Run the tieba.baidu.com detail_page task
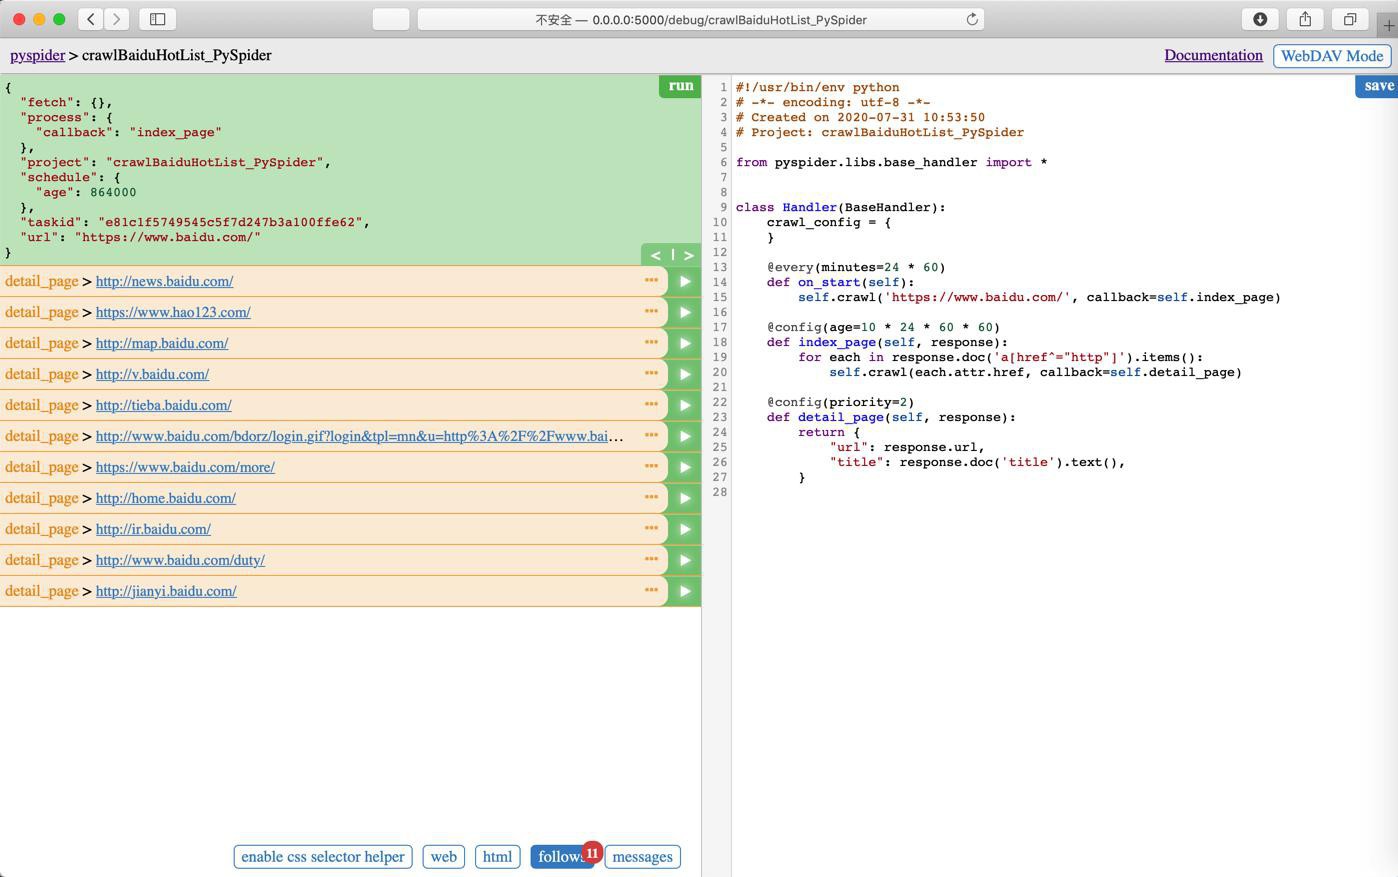Image resolution: width=1398 pixels, height=877 pixels. (x=685, y=406)
